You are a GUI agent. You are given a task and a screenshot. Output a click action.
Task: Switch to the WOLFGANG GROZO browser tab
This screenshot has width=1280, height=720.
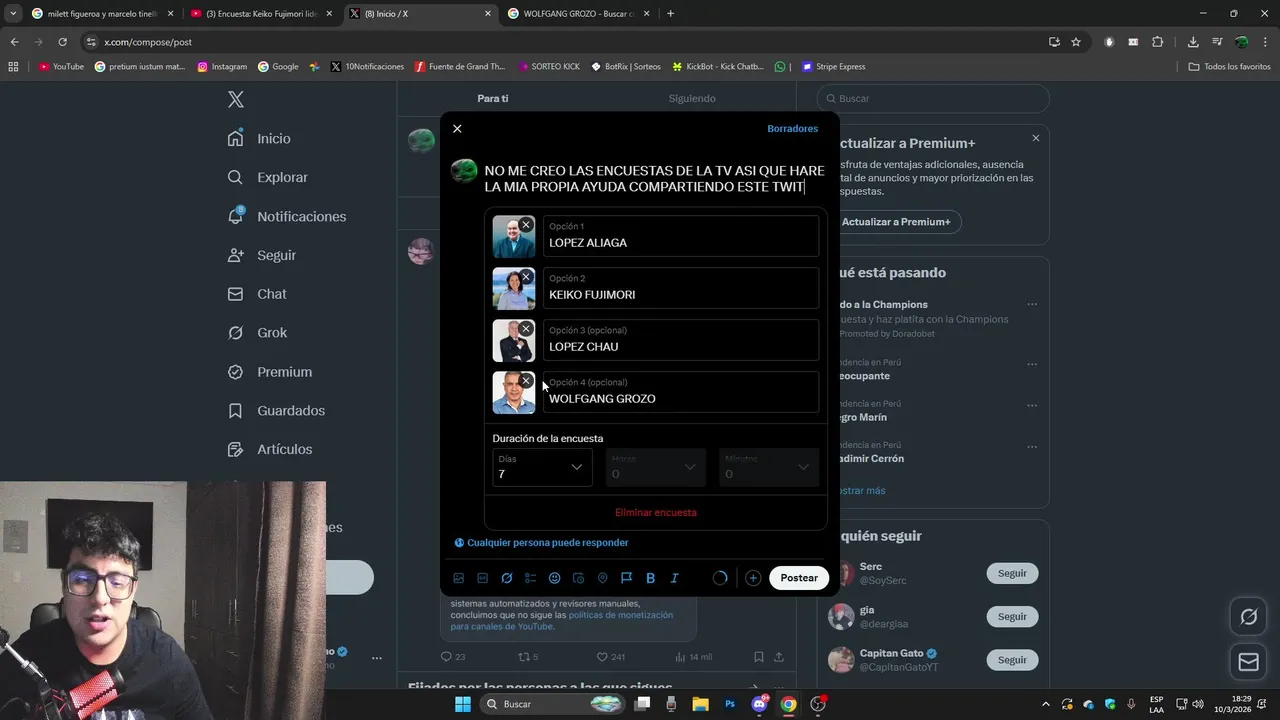coord(578,14)
